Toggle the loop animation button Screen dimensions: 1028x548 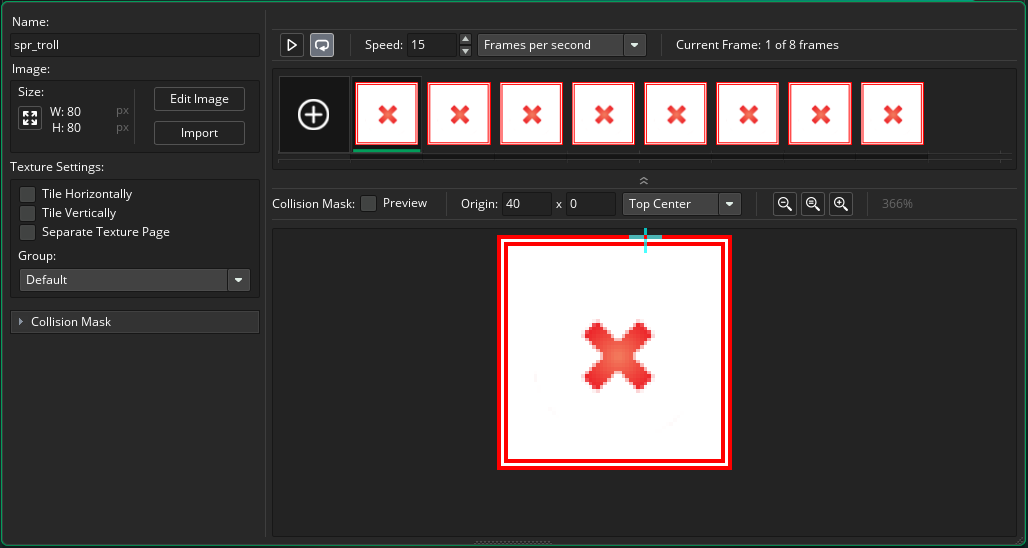tap(322, 45)
